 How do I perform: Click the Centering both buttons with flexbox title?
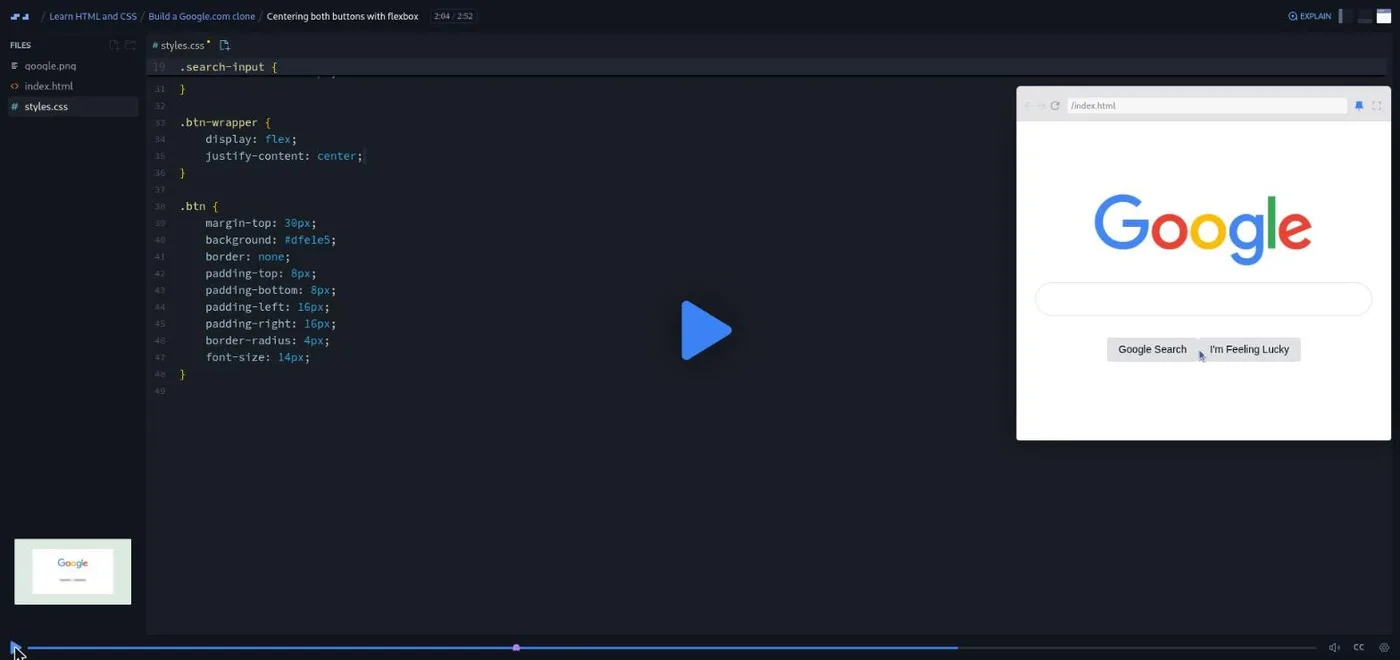coord(342,16)
